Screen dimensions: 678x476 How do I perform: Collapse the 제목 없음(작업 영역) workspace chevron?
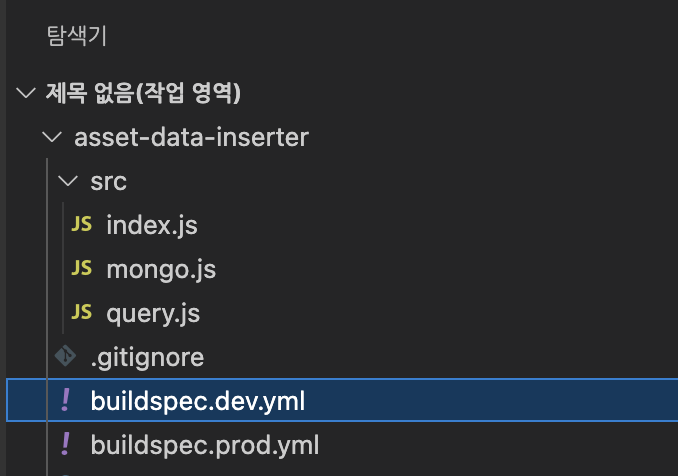pos(24,94)
